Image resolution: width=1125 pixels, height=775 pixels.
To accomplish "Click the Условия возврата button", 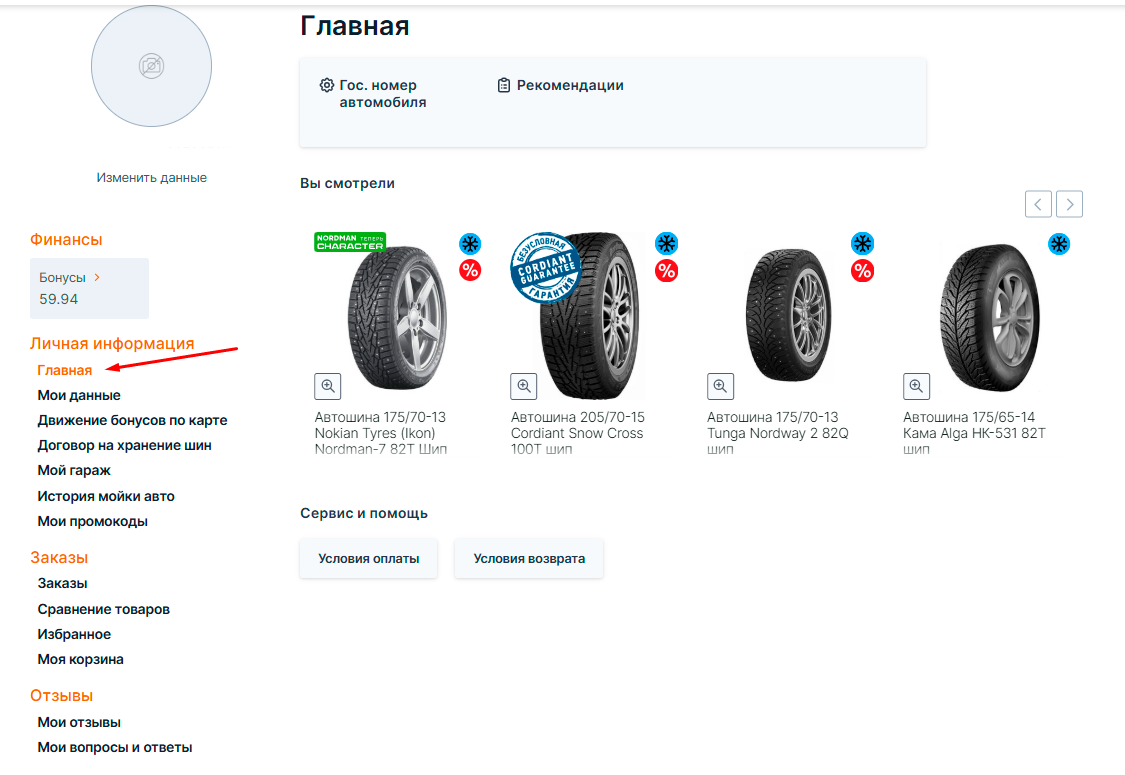I will [x=529, y=559].
